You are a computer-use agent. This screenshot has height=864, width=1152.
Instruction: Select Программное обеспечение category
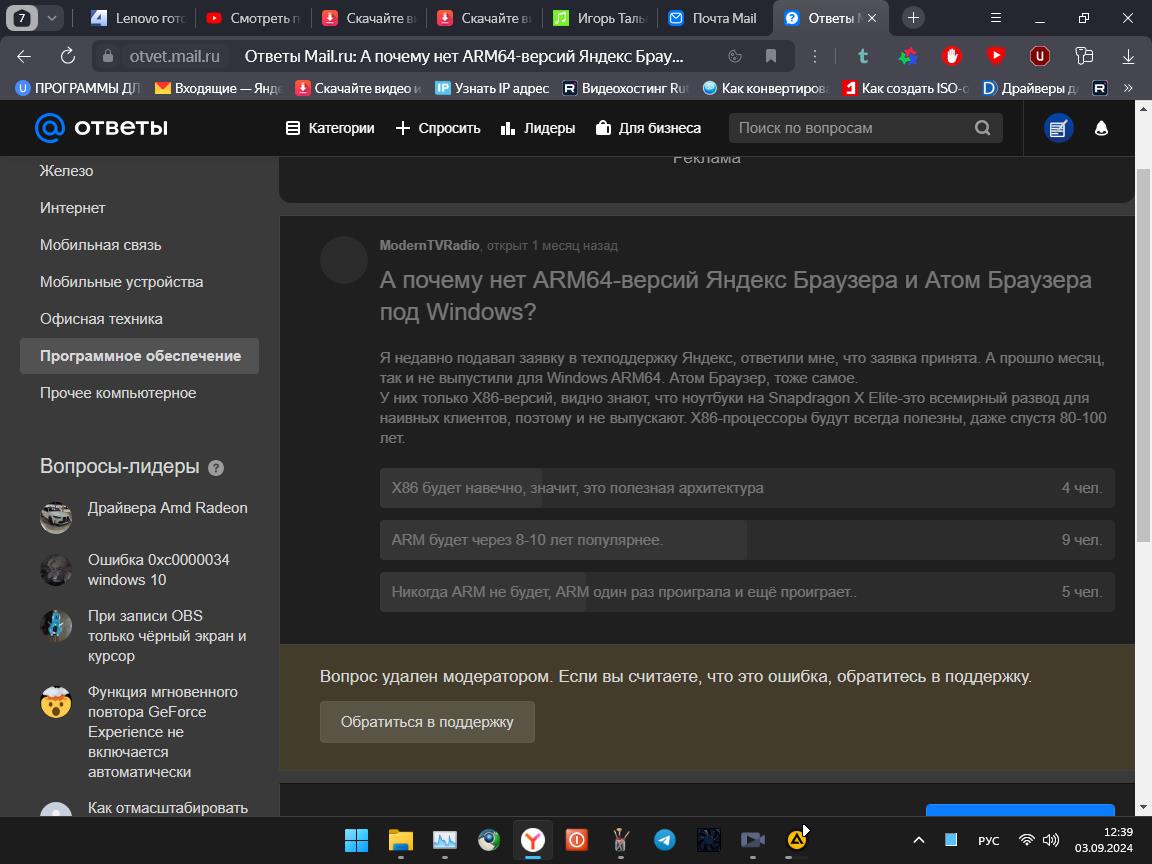140,356
